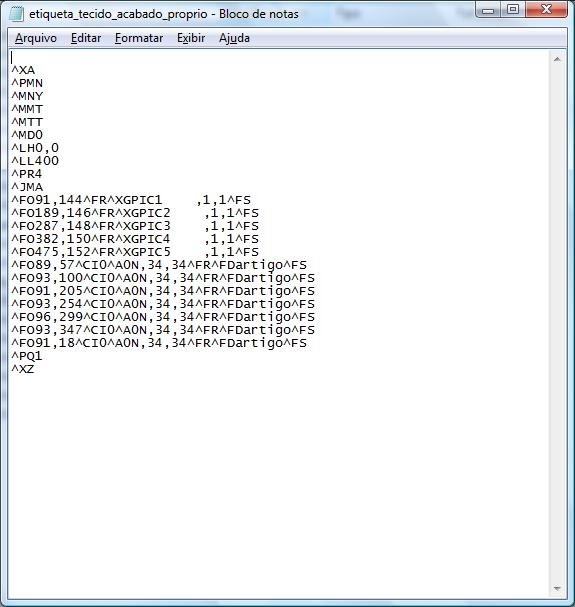Screen dimensions: 575x607
Task: Click the scrollbar down arrow
Action: (557, 589)
